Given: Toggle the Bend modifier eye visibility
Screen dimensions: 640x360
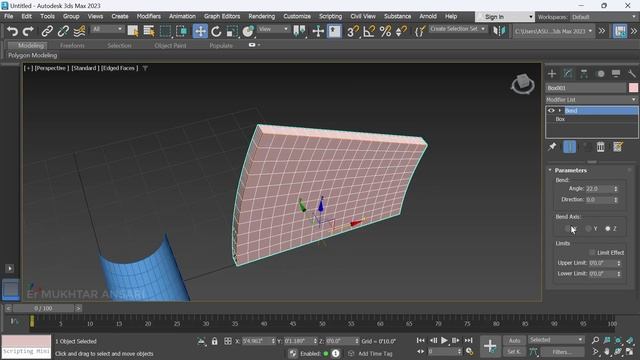Looking at the screenshot, I should [551, 111].
